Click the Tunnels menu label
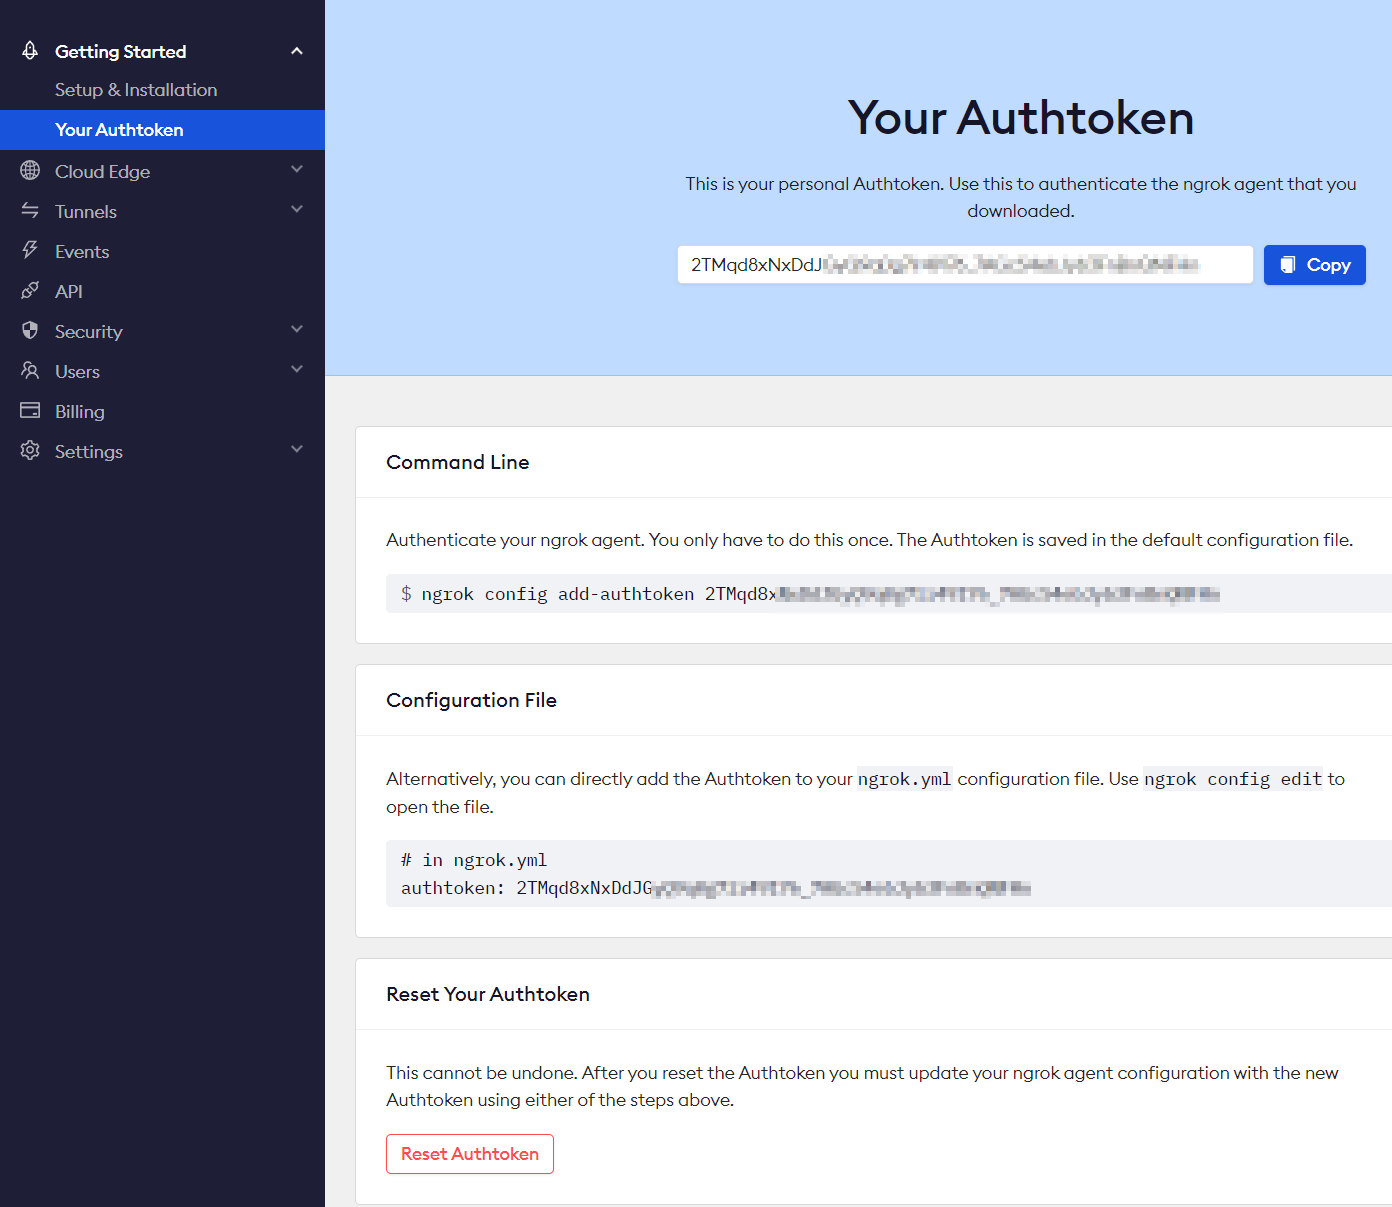This screenshot has width=1392, height=1207. pyautogui.click(x=86, y=212)
